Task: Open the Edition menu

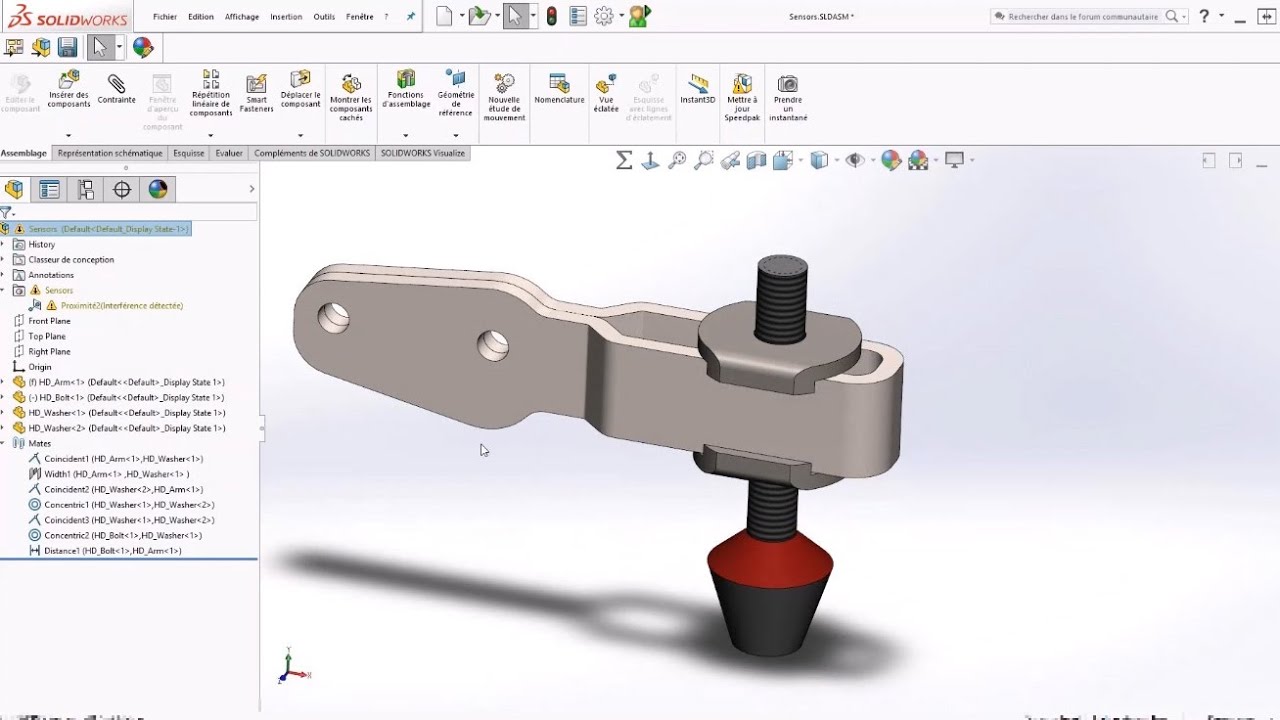Action: (201, 17)
